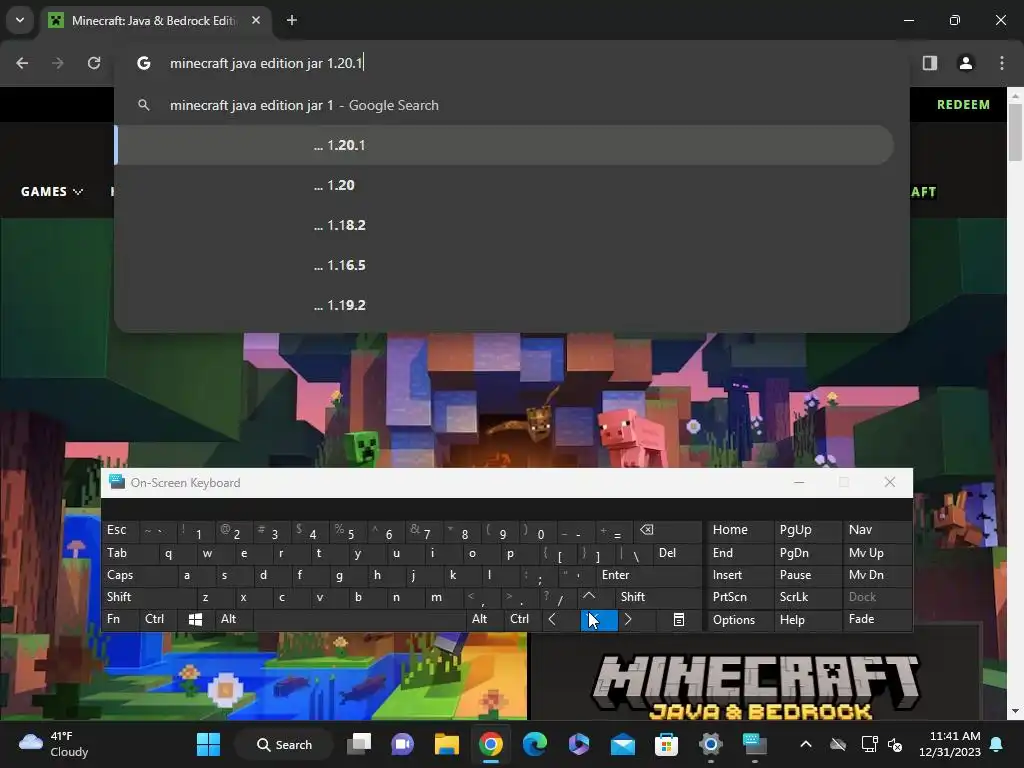Expand the GAMES dropdown menu
The height and width of the screenshot is (768, 1024).
click(52, 191)
